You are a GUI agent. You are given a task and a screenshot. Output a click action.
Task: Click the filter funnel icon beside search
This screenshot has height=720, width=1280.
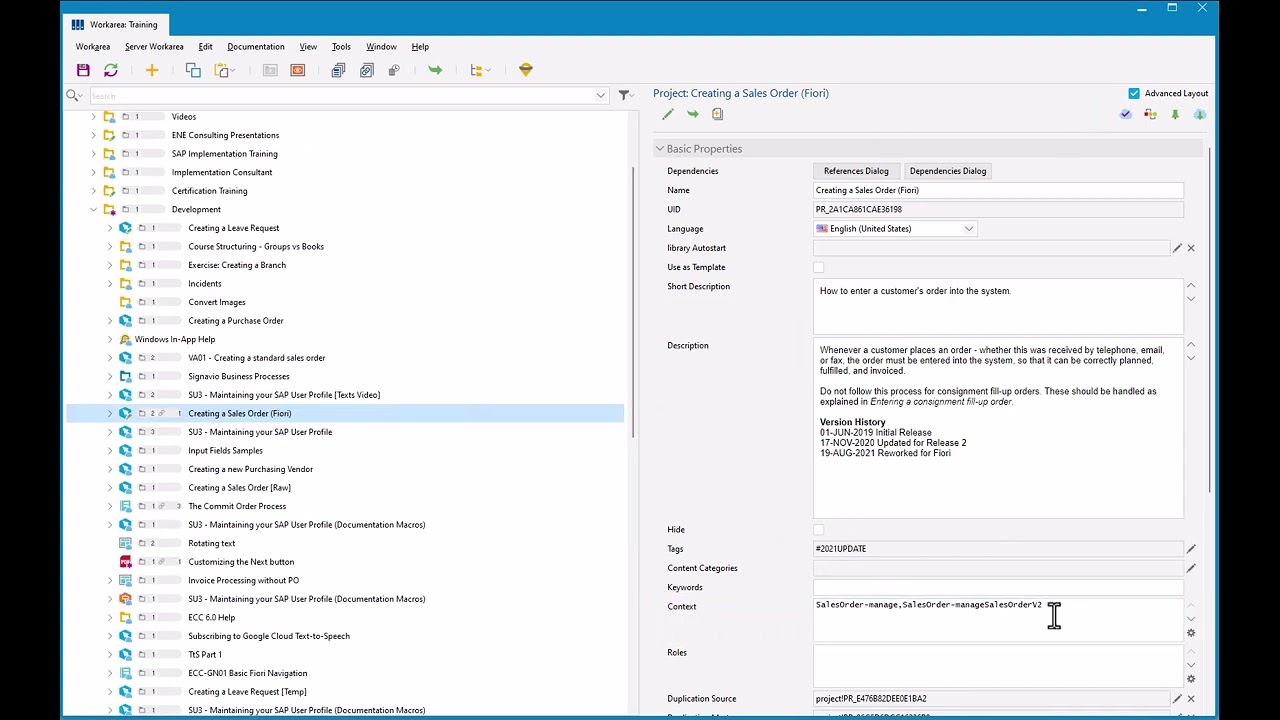624,95
